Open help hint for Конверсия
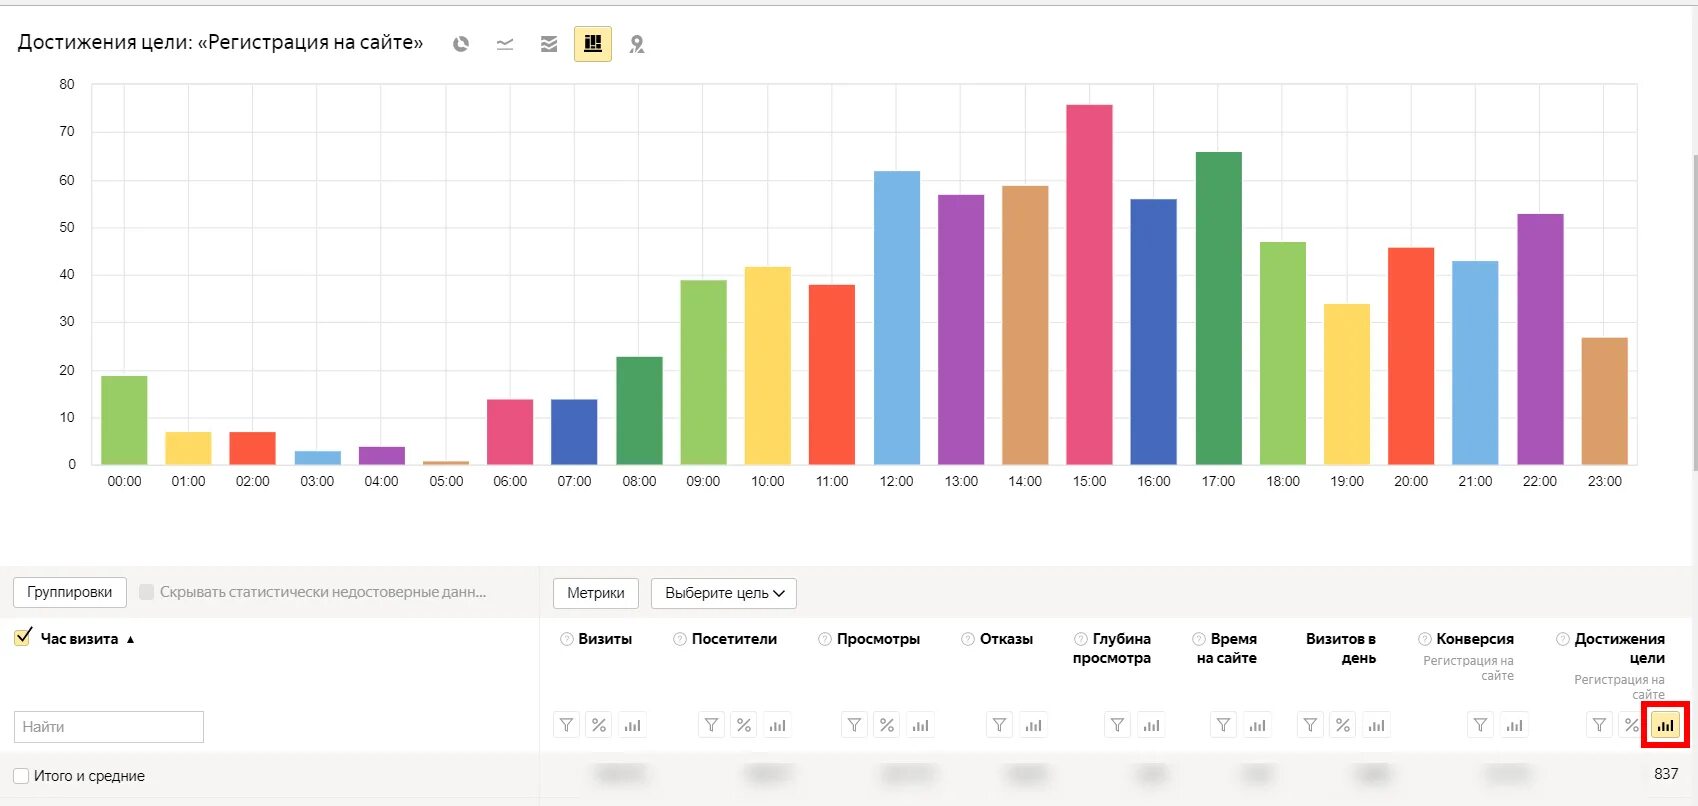This screenshot has height=806, width=1698. point(1425,639)
